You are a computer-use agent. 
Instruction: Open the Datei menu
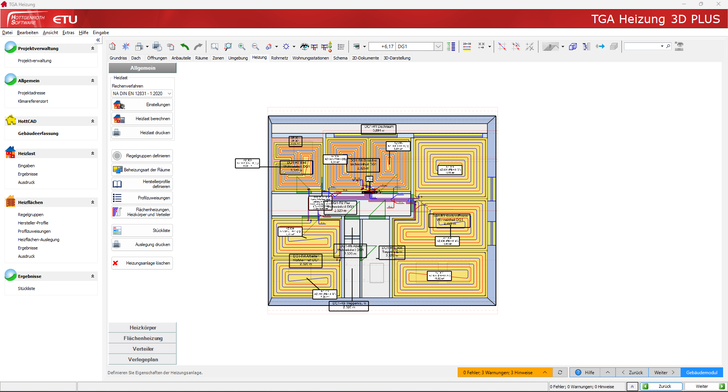click(7, 33)
